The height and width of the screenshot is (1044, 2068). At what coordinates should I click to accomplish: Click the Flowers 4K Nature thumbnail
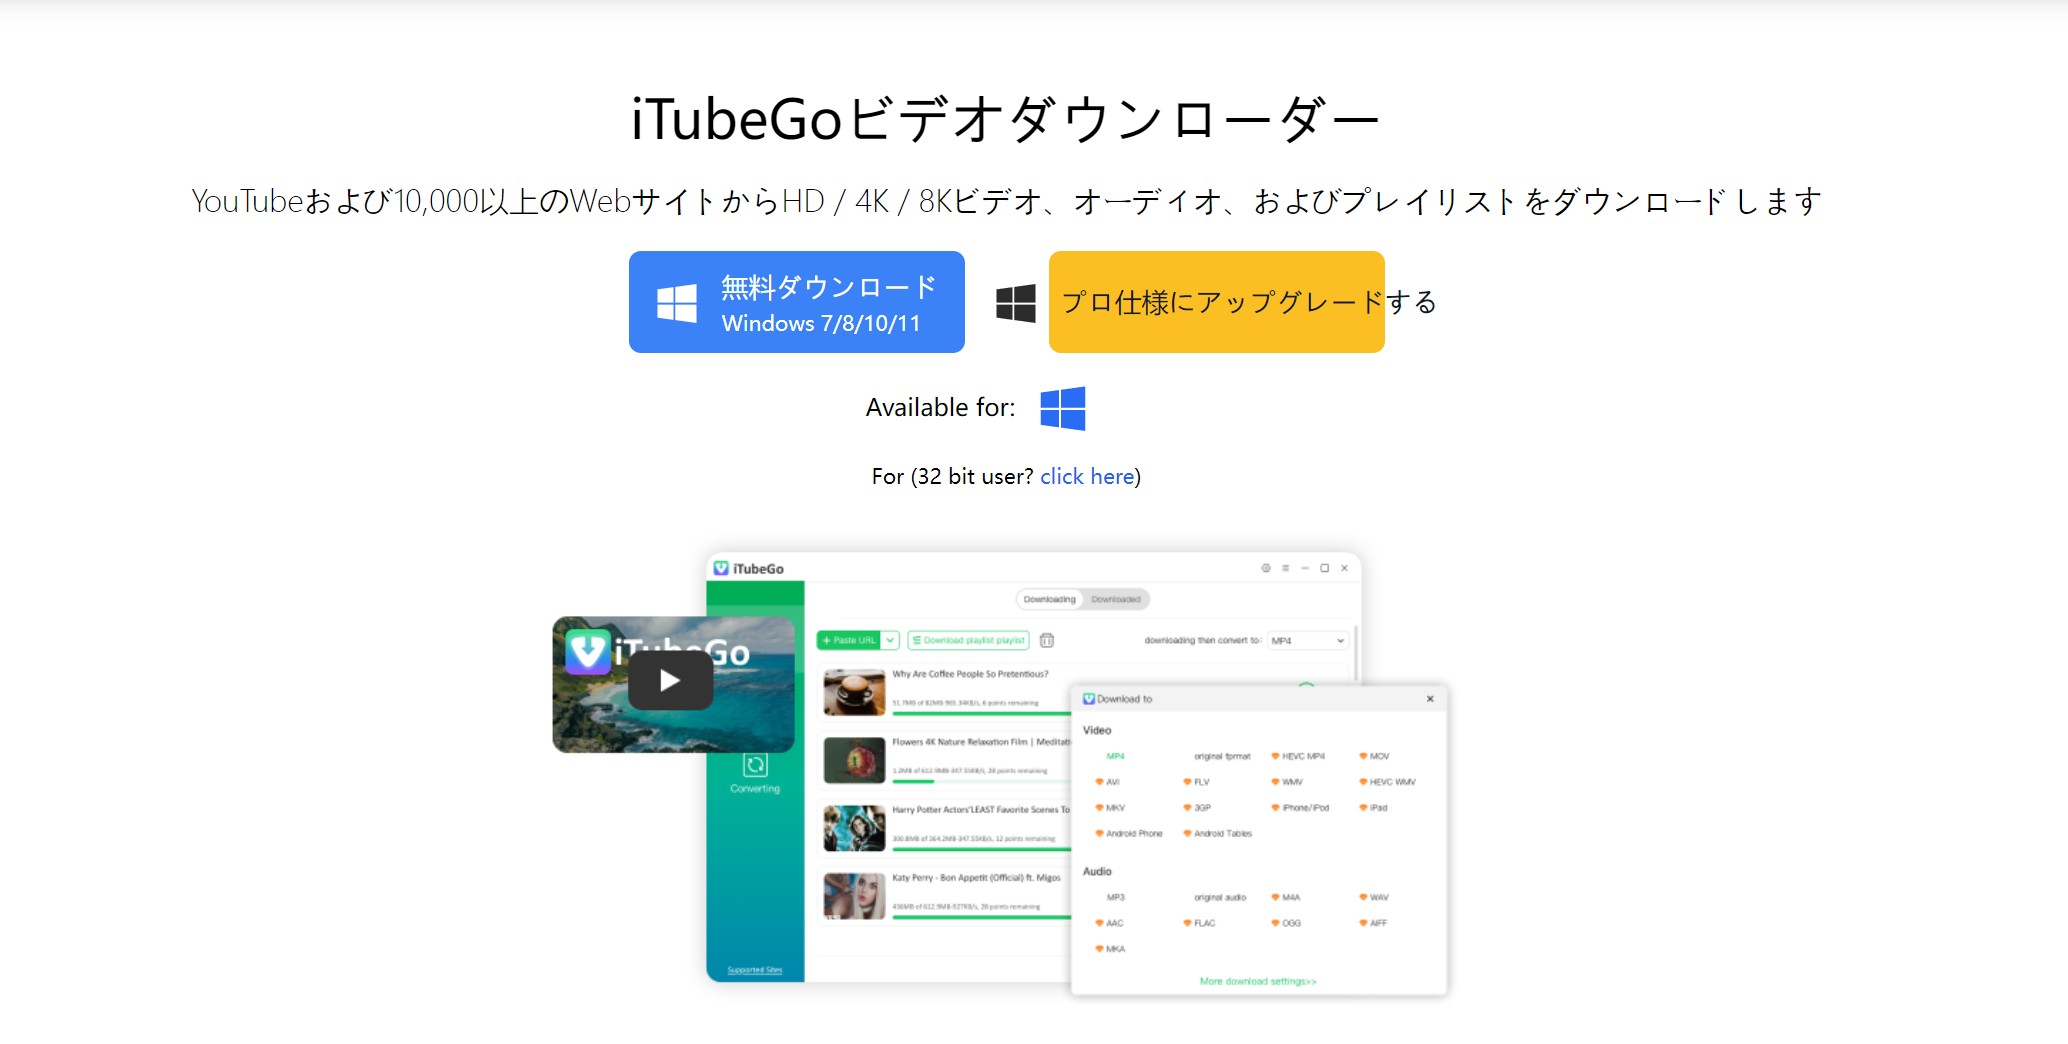click(x=854, y=760)
